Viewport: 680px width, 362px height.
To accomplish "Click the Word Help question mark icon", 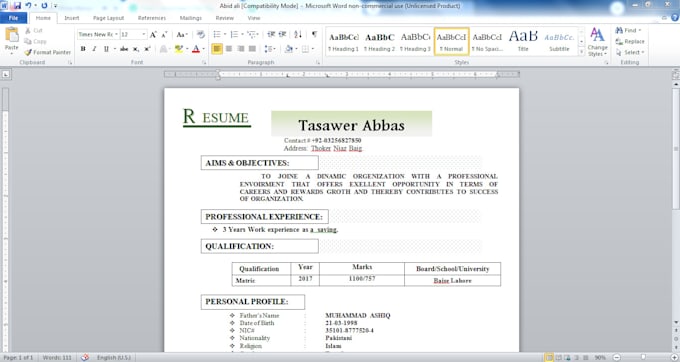I will 675,18.
